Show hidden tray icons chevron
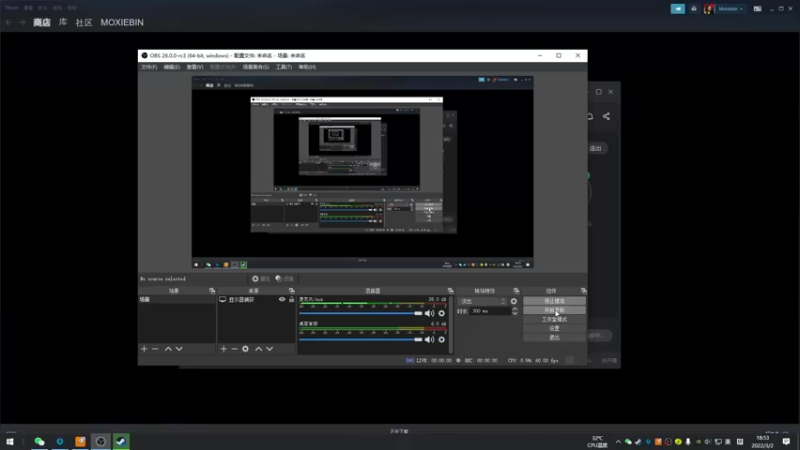Viewport: 800px width, 450px height. [x=618, y=442]
